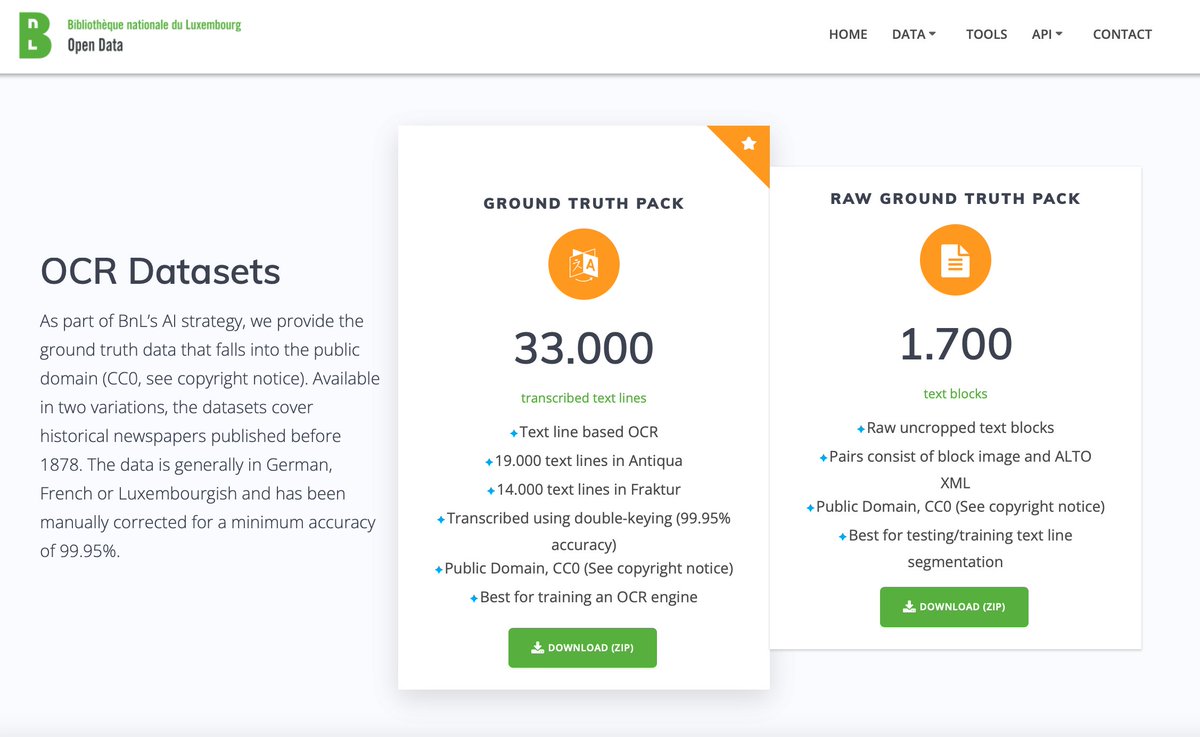Expand the DATA dropdown menu

(x=914, y=34)
